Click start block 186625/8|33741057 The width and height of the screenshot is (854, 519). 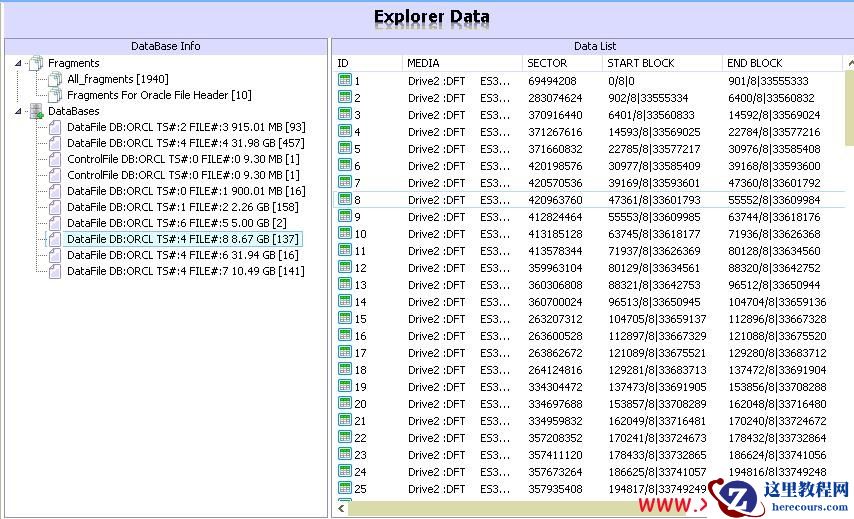pos(657,472)
